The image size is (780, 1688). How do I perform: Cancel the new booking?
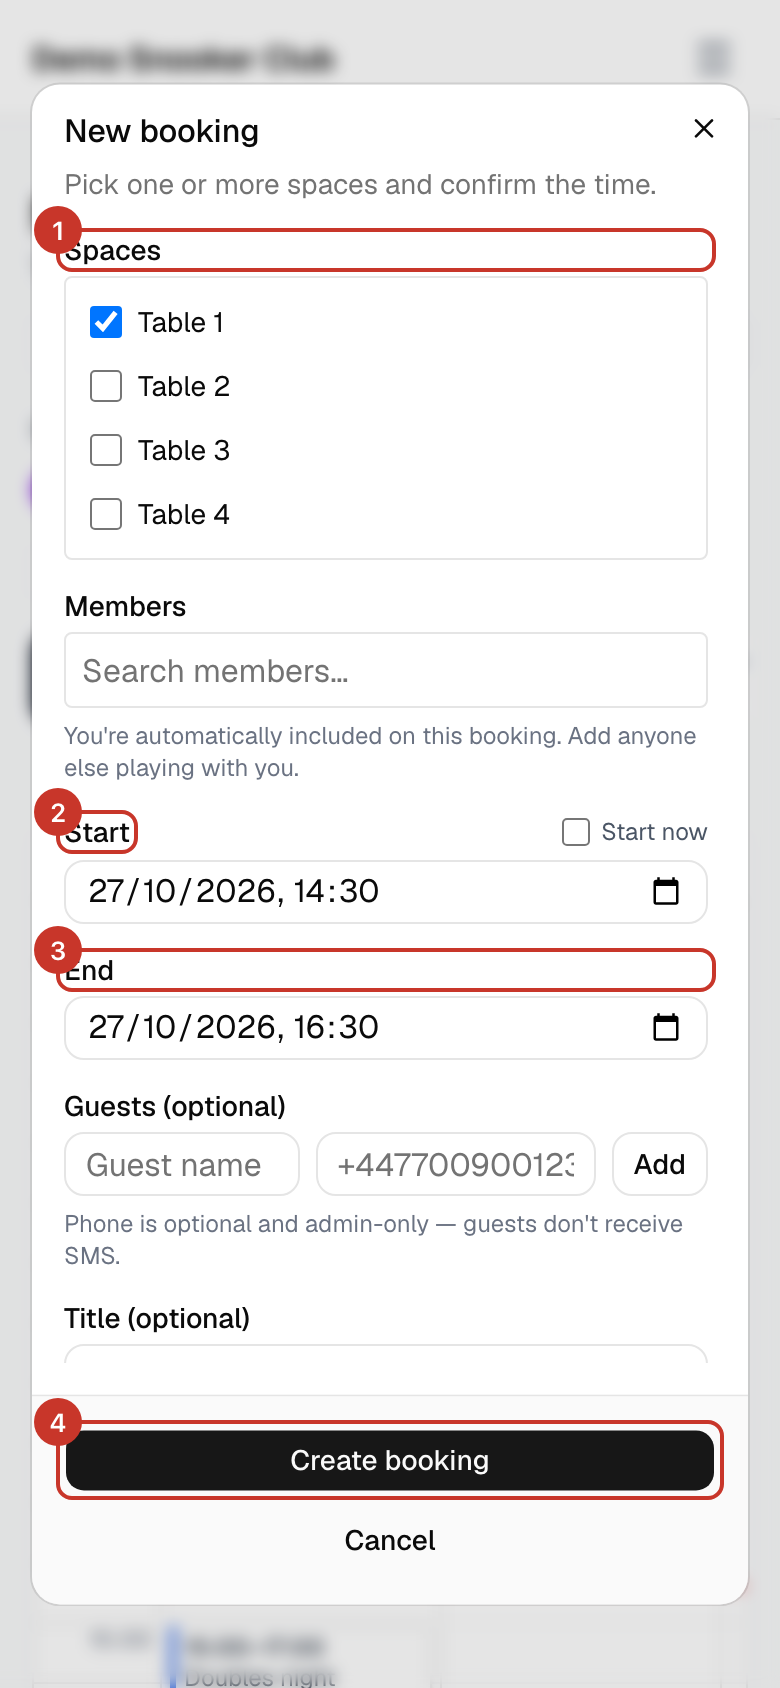(390, 1540)
